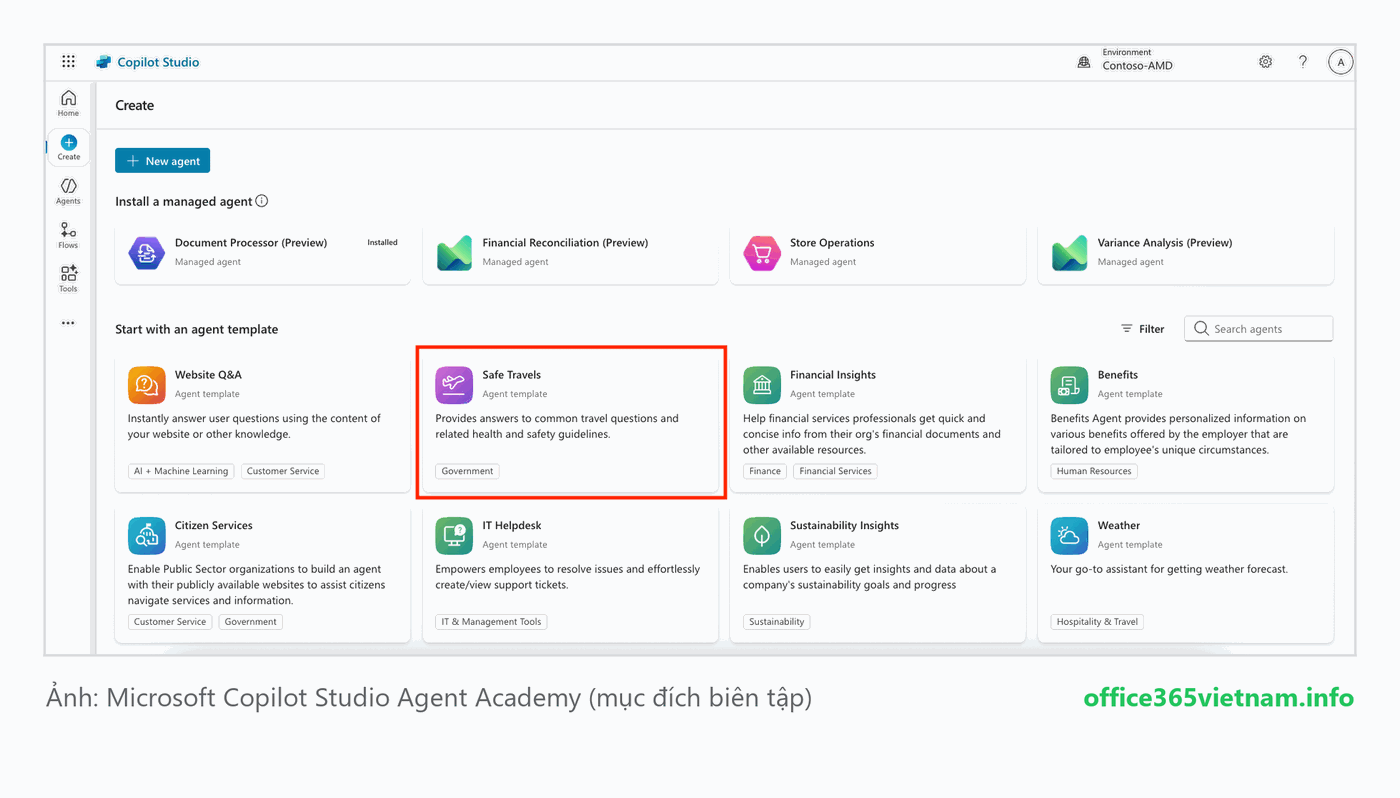Image resolution: width=1400 pixels, height=798 pixels.
Task: Open the Environment picker icon
Action: click(1083, 62)
